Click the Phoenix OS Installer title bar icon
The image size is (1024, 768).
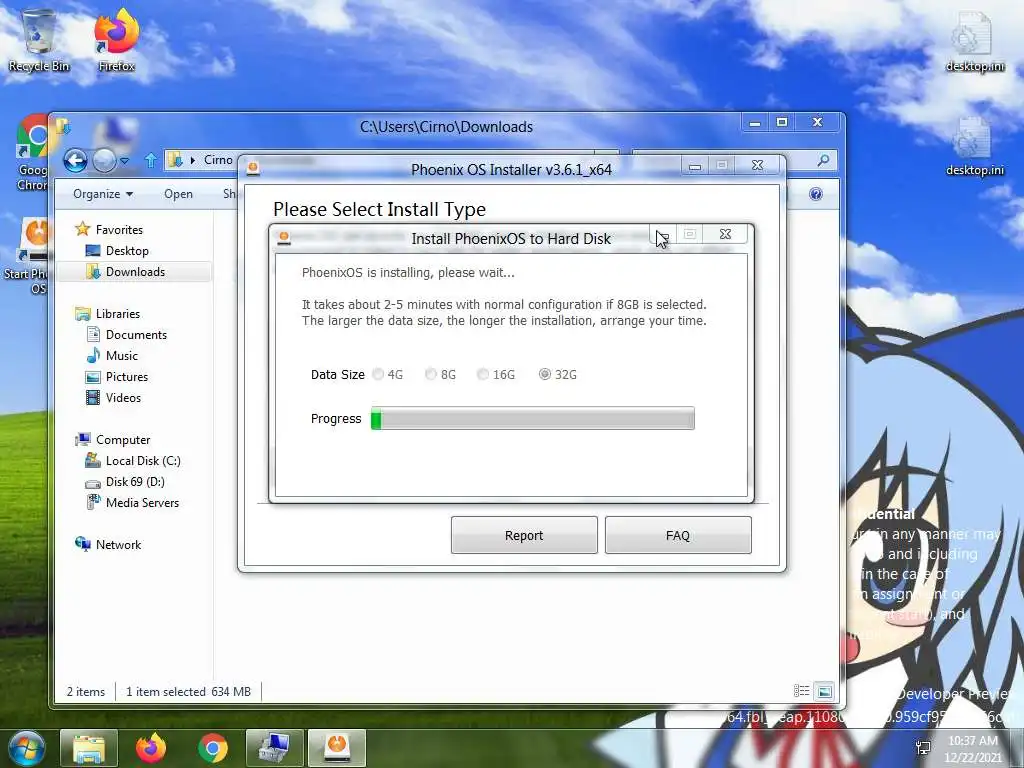point(253,168)
